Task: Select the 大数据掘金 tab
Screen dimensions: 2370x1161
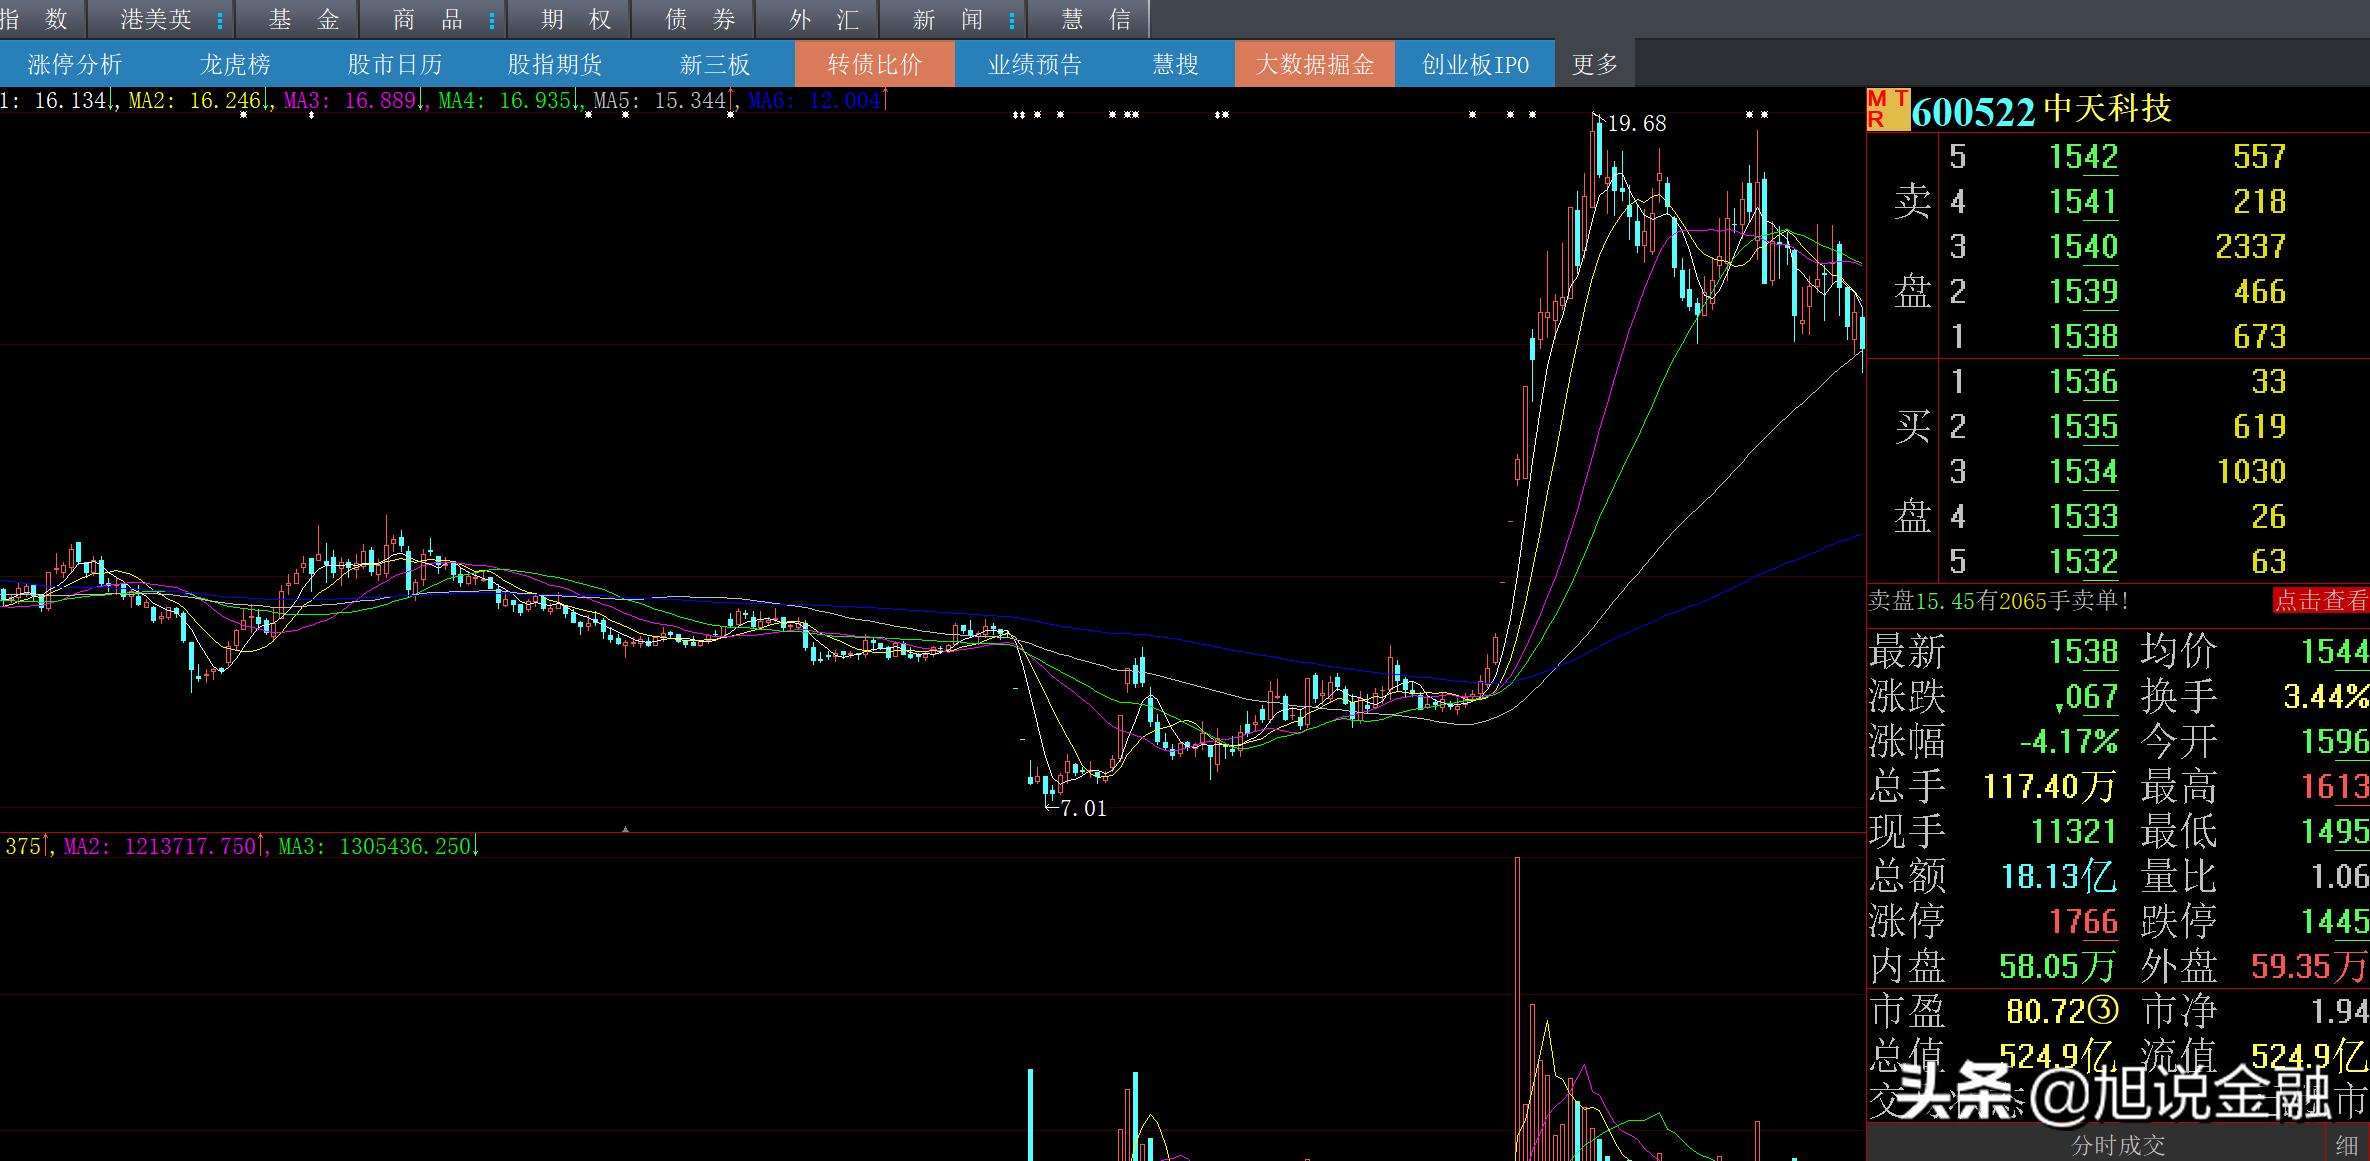Action: [1314, 65]
